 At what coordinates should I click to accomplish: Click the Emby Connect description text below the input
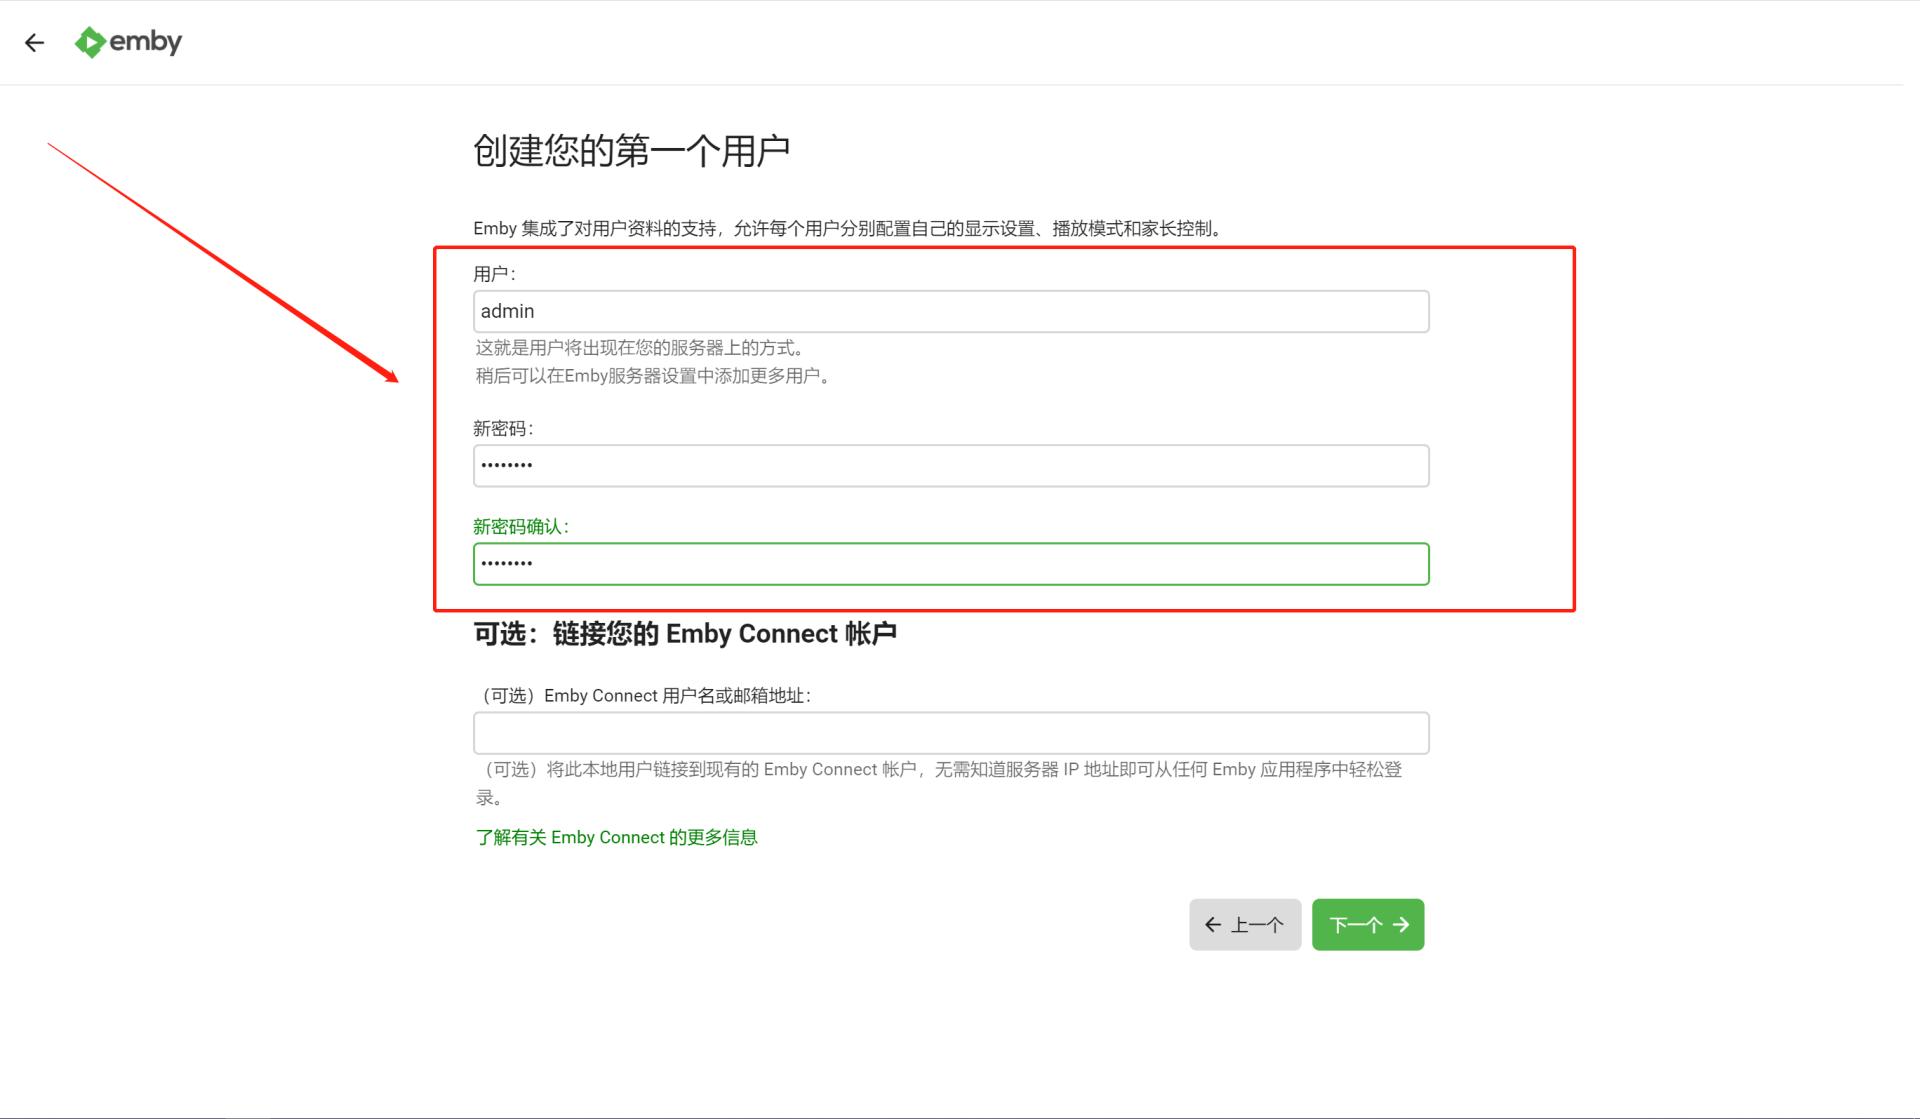(x=940, y=781)
